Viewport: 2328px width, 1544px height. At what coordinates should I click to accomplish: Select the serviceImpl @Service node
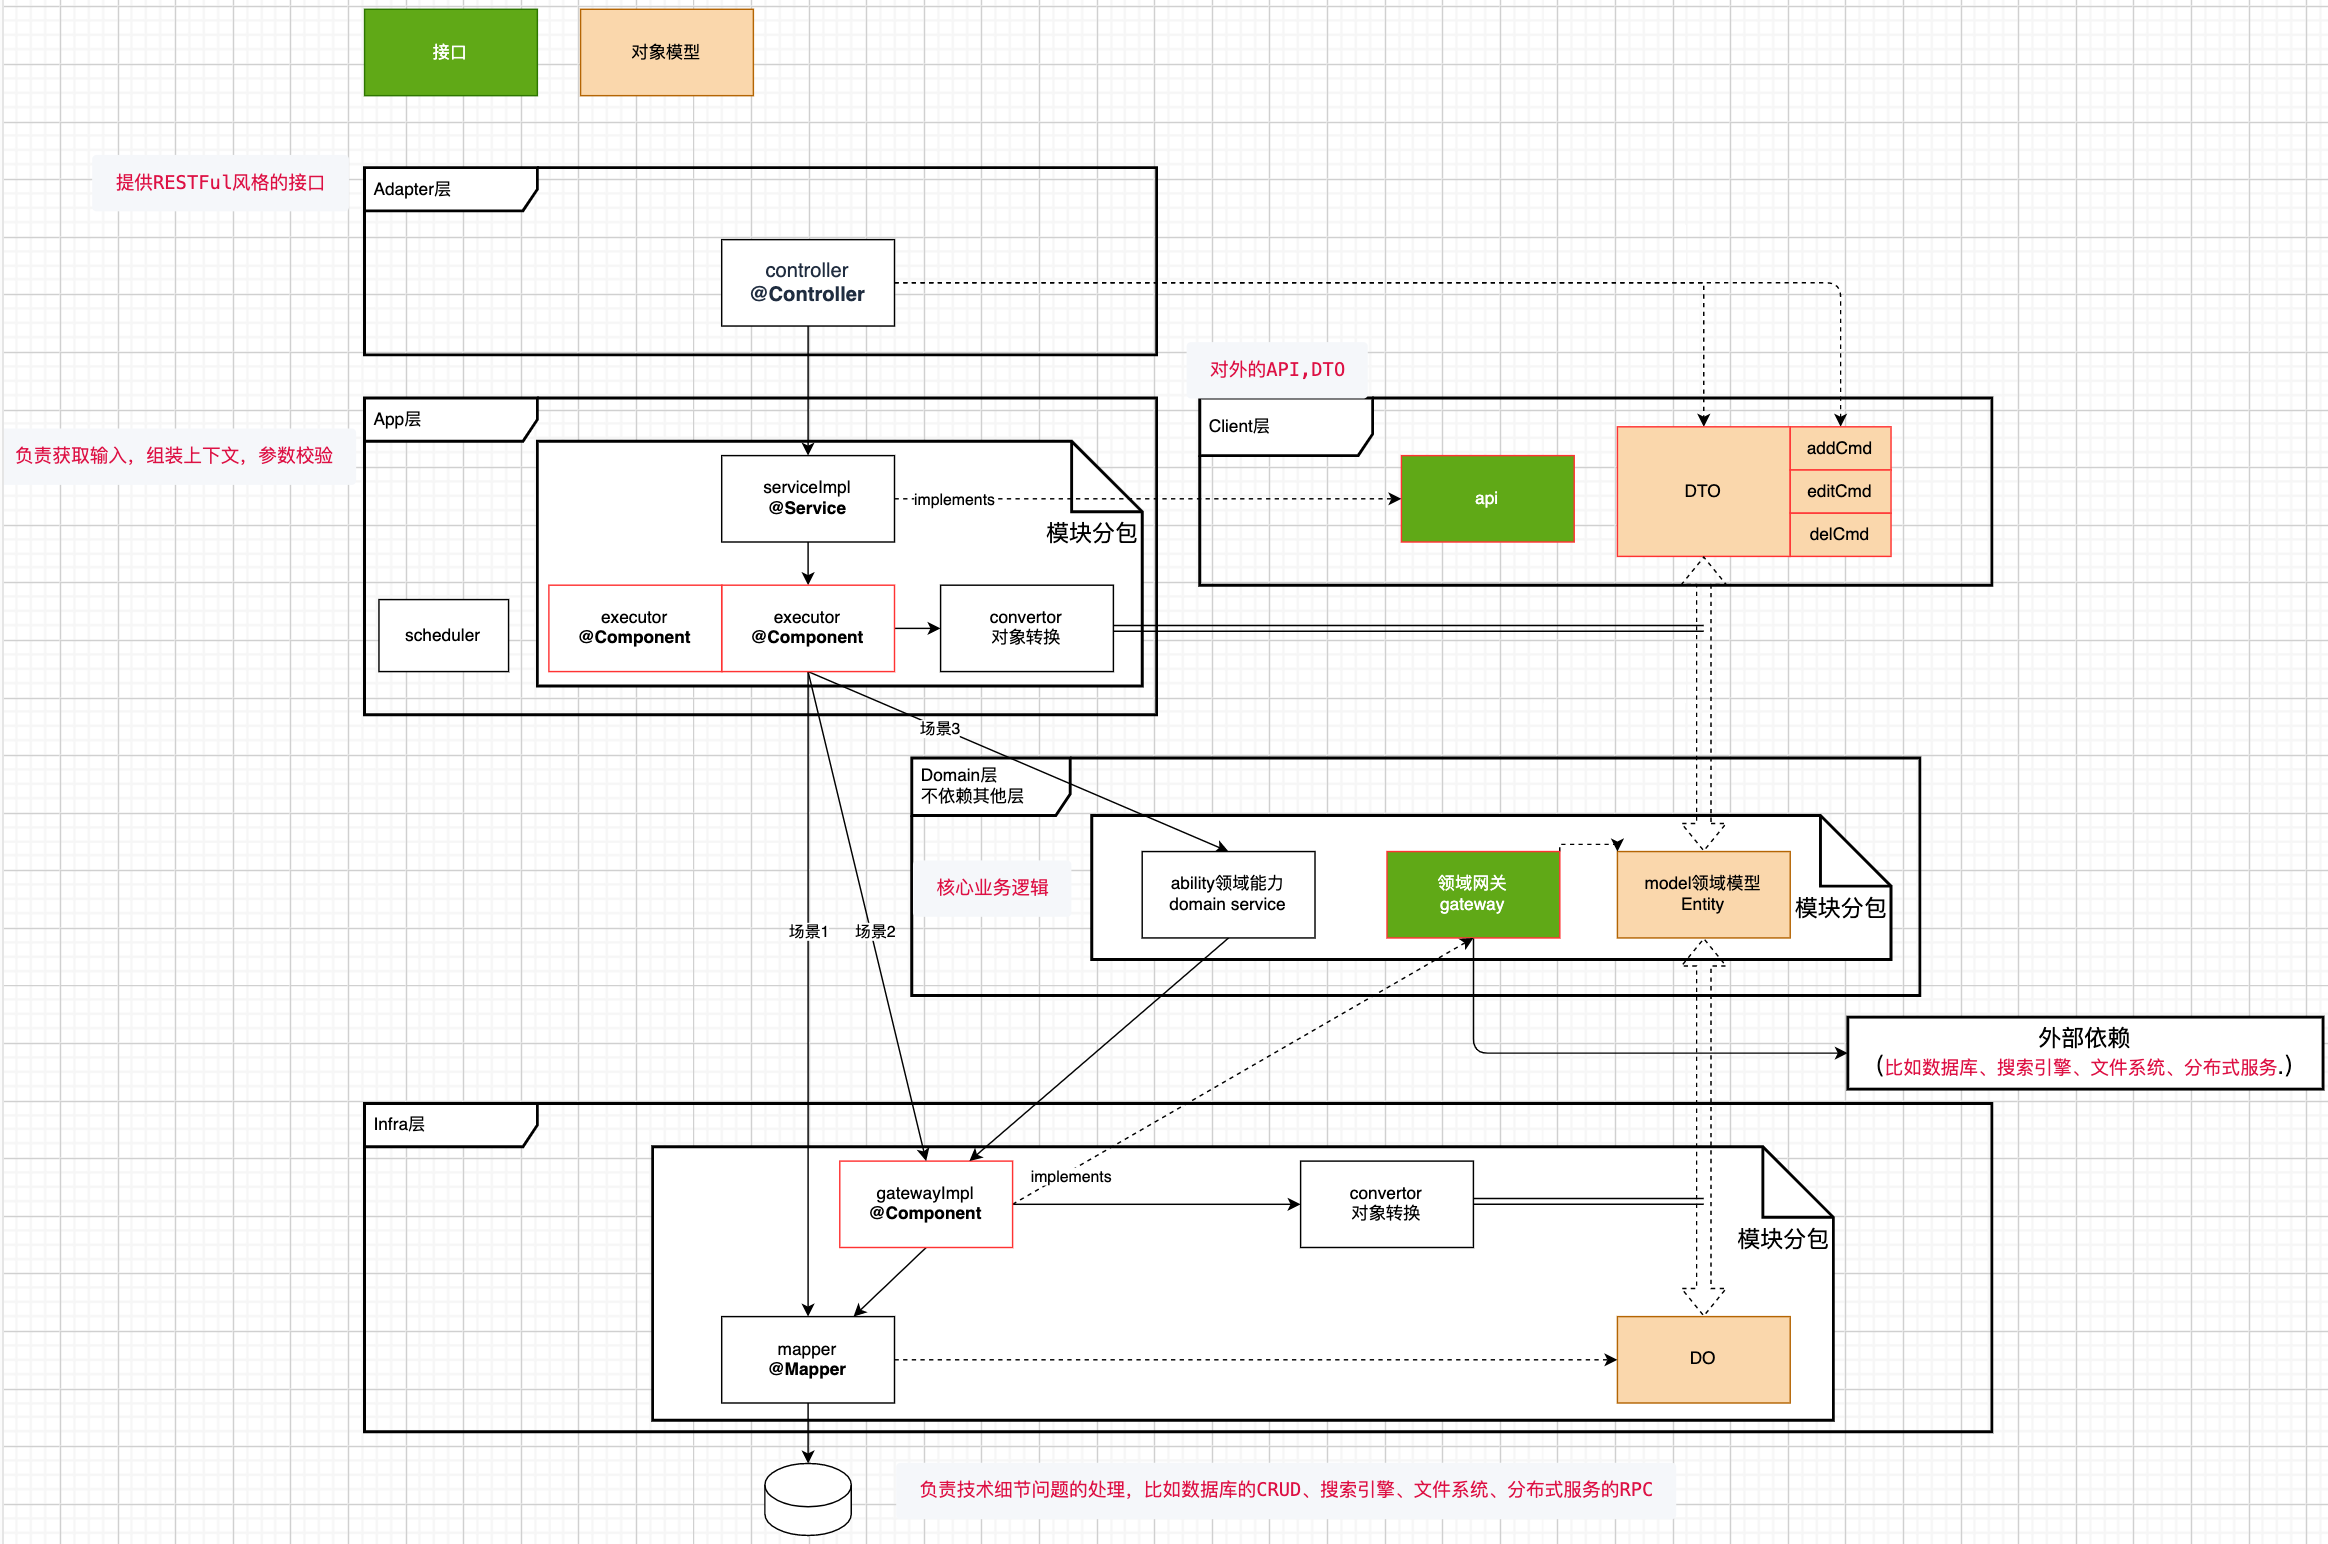pos(807,498)
